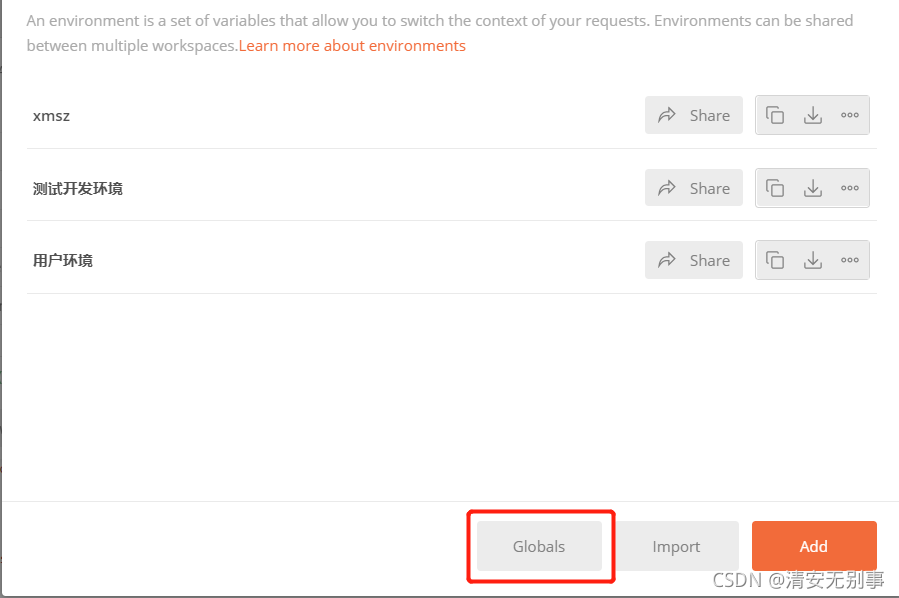Duplicate the xmsz environment
Image resolution: width=899 pixels, height=598 pixels.
(x=775, y=115)
